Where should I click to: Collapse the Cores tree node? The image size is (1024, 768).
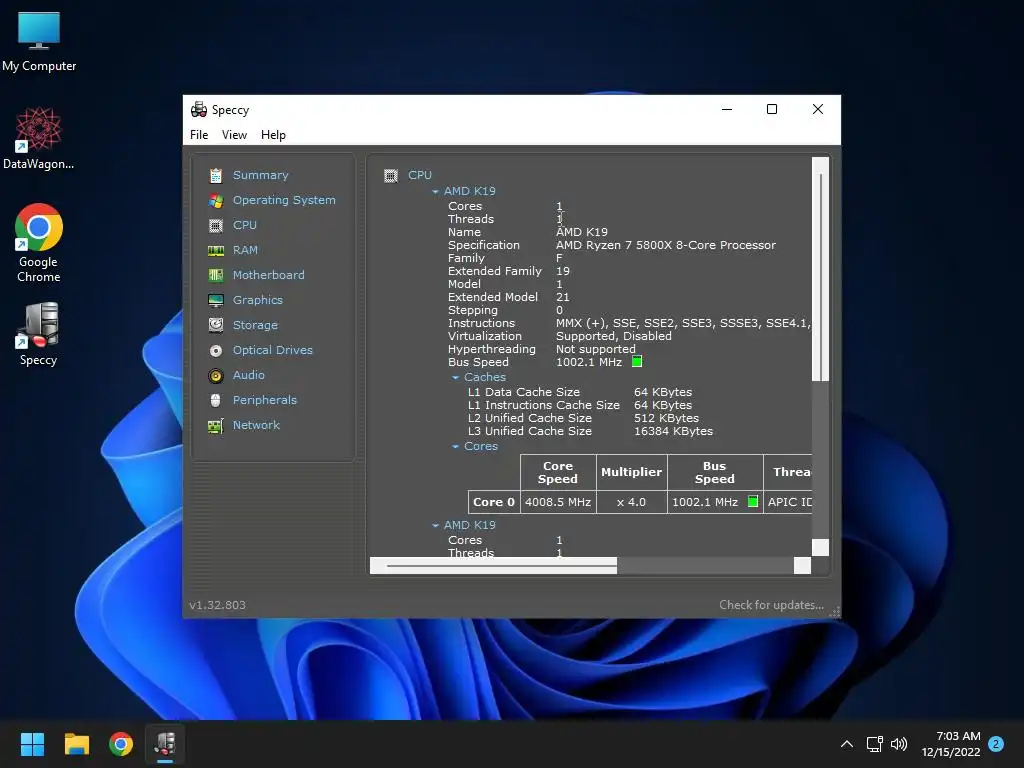tap(456, 447)
